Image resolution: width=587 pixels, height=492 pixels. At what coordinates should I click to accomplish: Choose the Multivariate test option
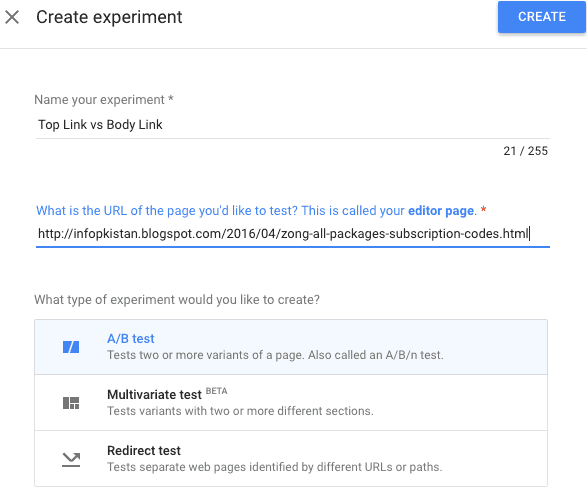coord(291,403)
